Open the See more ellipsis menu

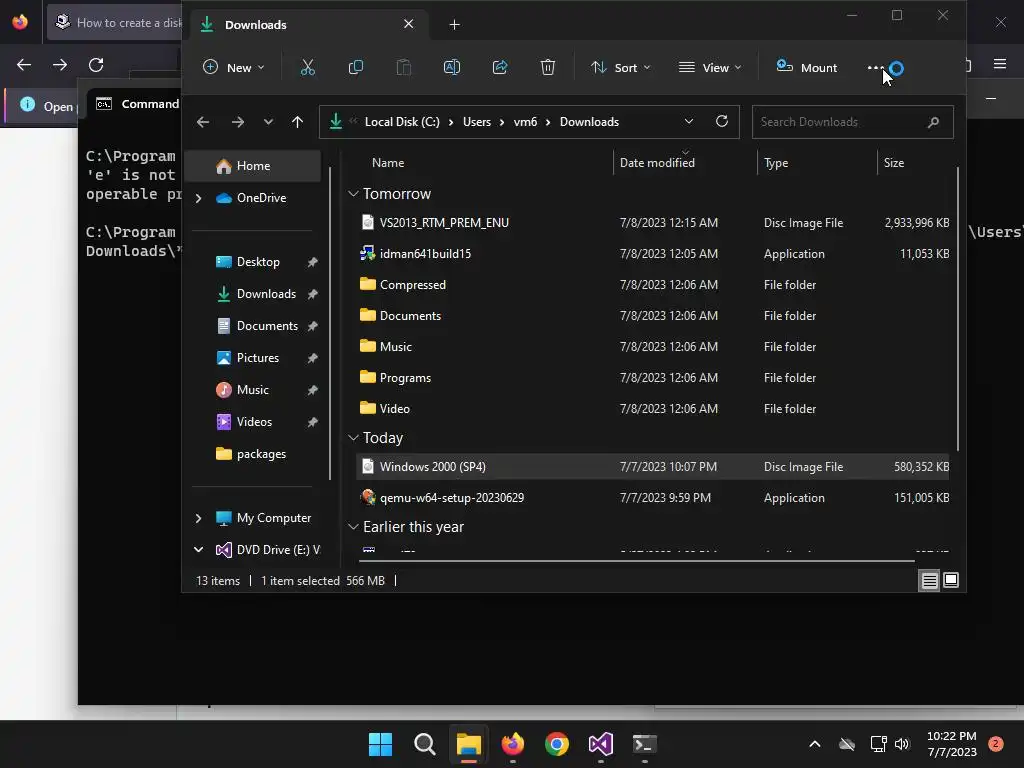click(x=875, y=67)
